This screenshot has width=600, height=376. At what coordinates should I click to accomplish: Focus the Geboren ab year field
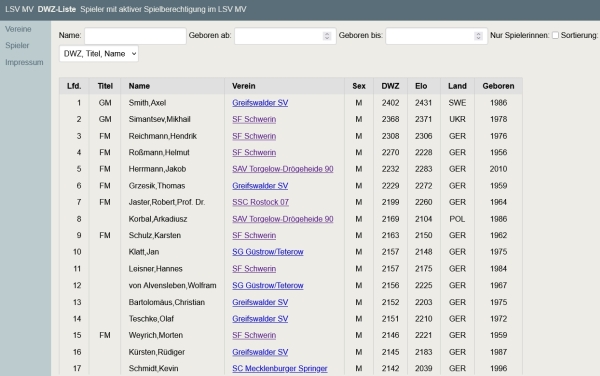285,36
